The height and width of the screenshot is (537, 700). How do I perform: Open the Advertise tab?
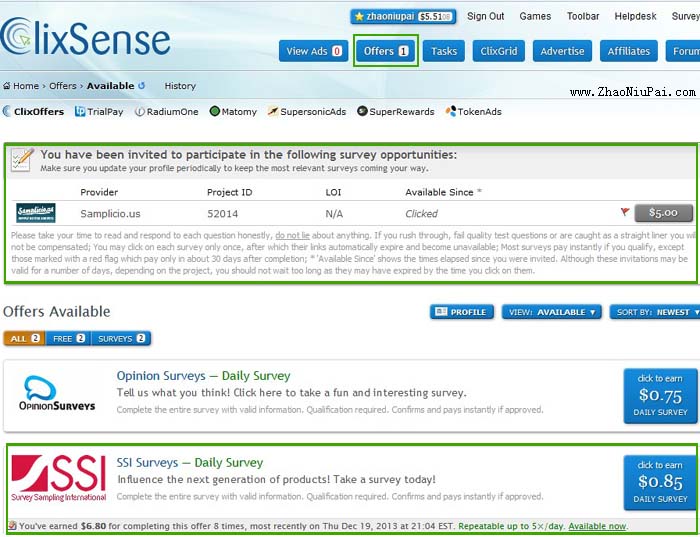[x=562, y=51]
